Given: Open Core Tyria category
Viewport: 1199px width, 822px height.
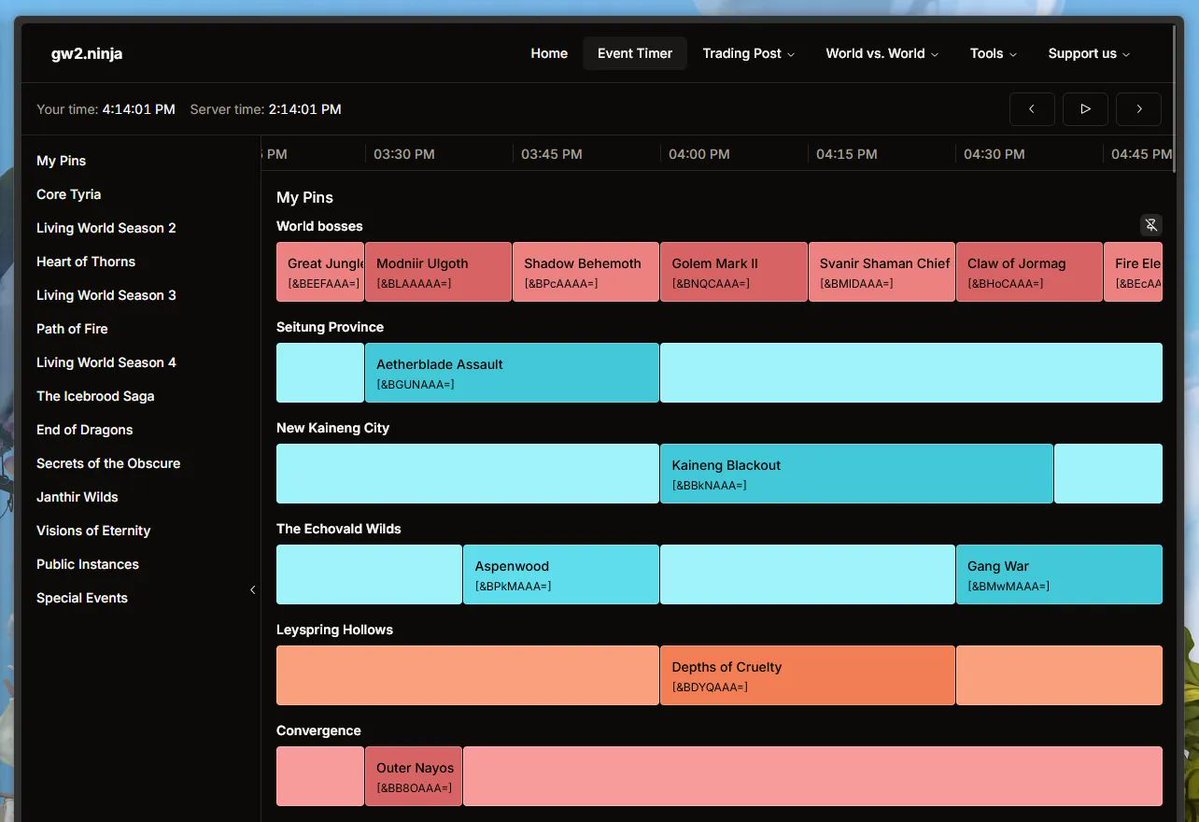Looking at the screenshot, I should click(69, 194).
